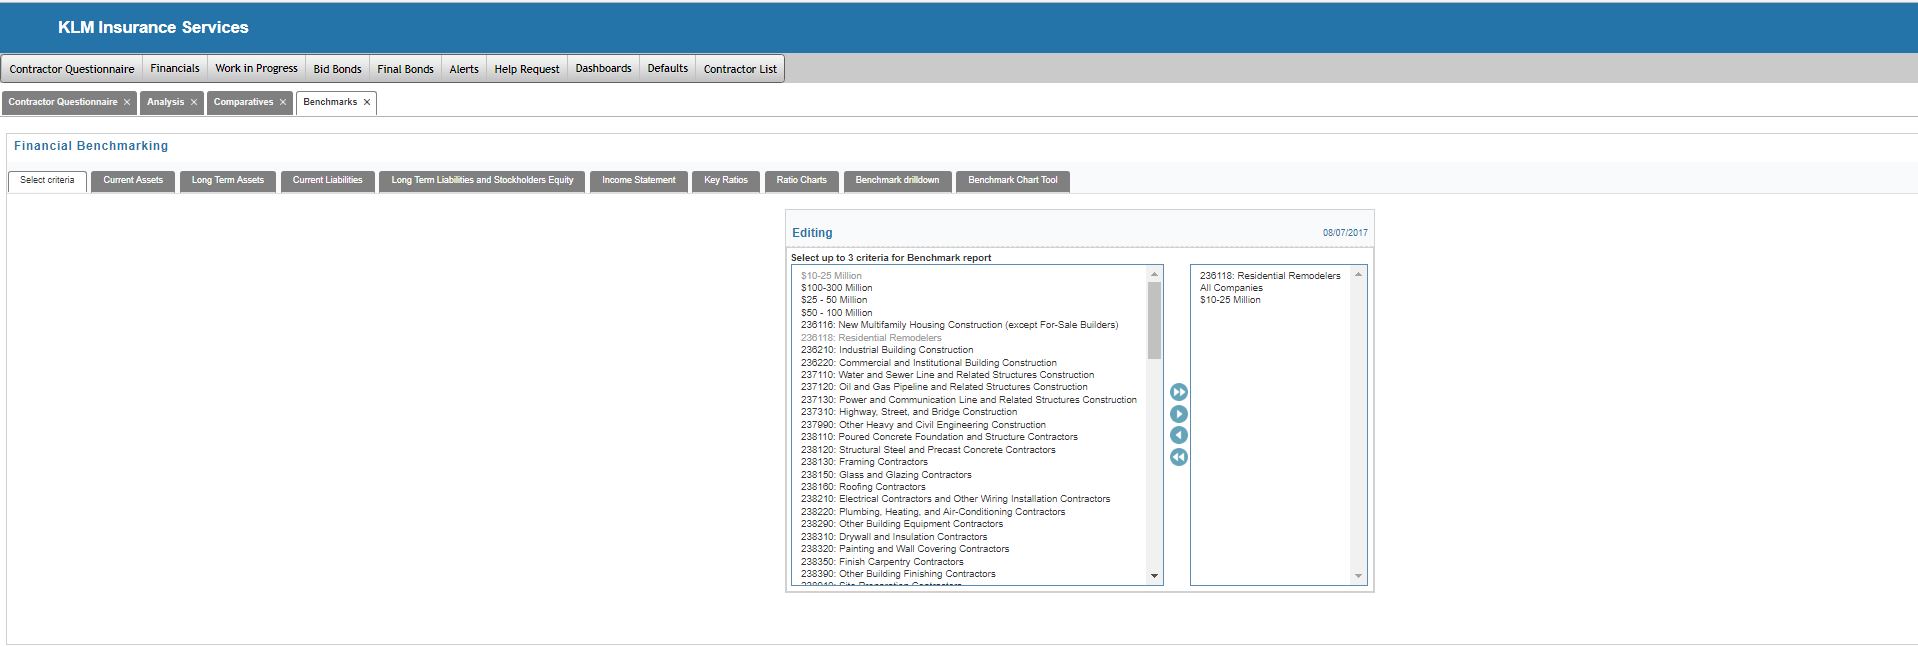
Task: Choose $100-300 Million from available criteria
Action: coord(836,288)
